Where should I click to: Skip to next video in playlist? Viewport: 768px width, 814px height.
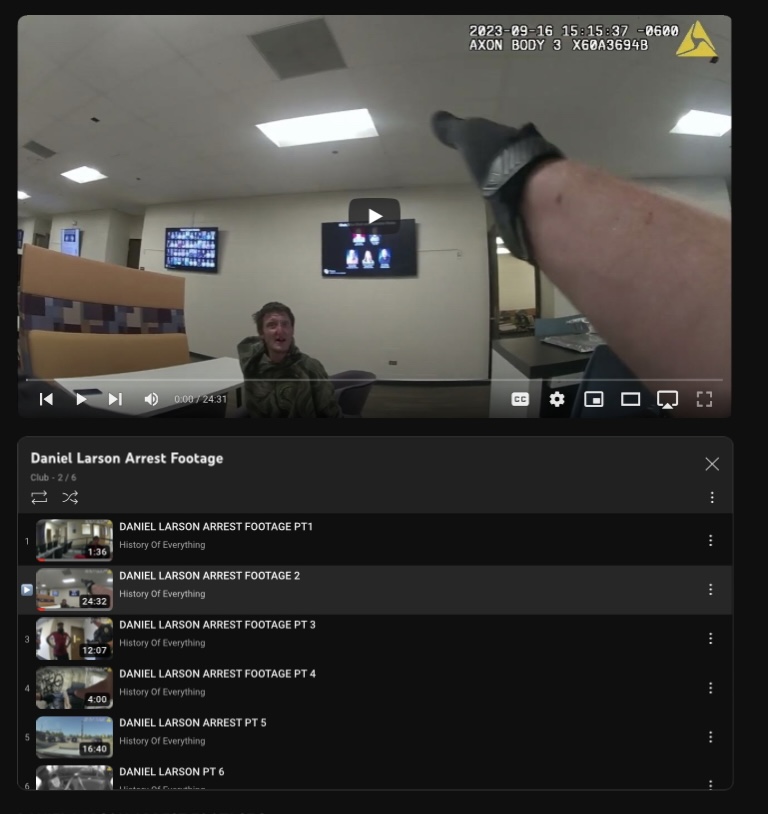click(115, 399)
